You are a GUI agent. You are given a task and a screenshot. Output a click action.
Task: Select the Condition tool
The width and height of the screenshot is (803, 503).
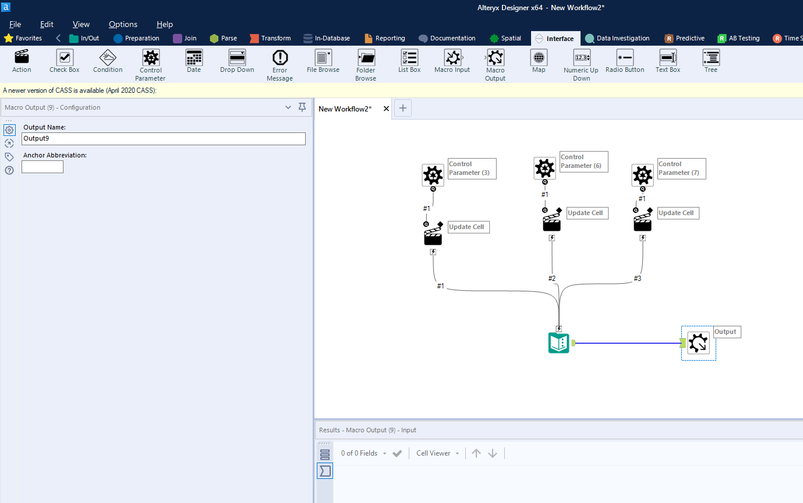[x=108, y=61]
